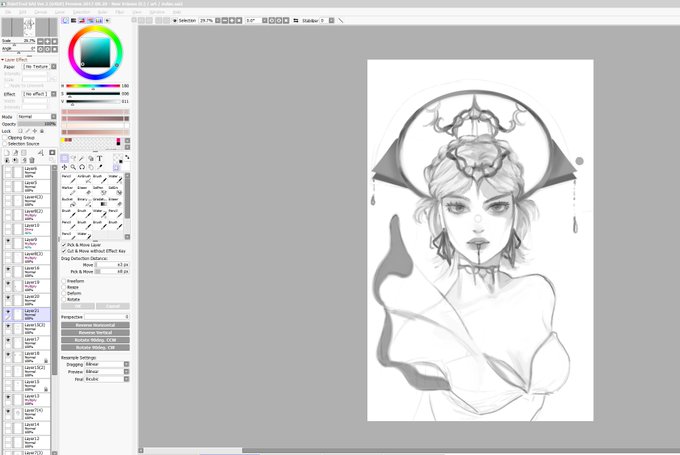Screen dimensions: 680x455
Task: Adjust the layer Opacity slider
Action: tap(37, 124)
